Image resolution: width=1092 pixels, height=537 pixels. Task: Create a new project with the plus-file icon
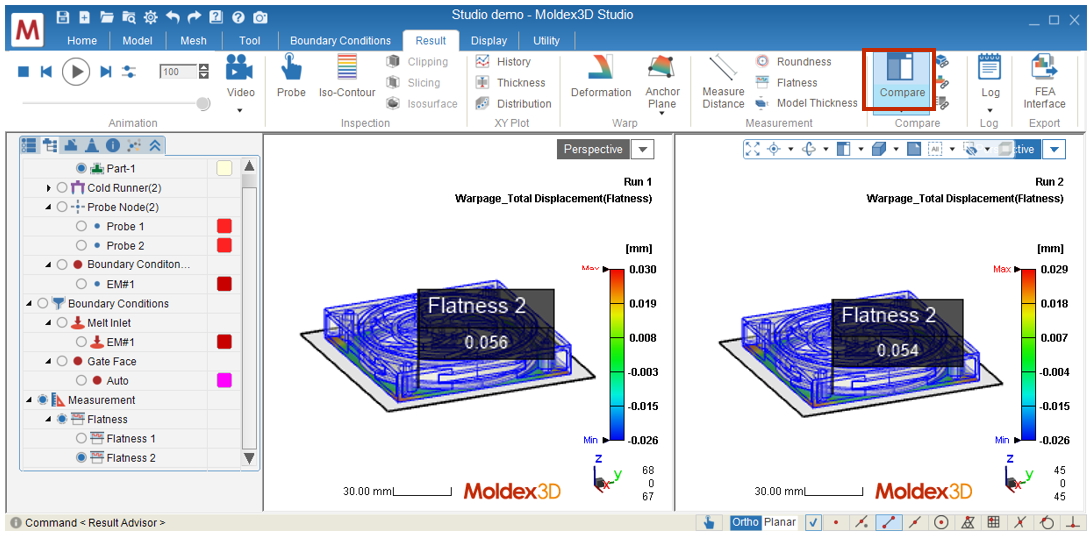pyautogui.click(x=84, y=17)
